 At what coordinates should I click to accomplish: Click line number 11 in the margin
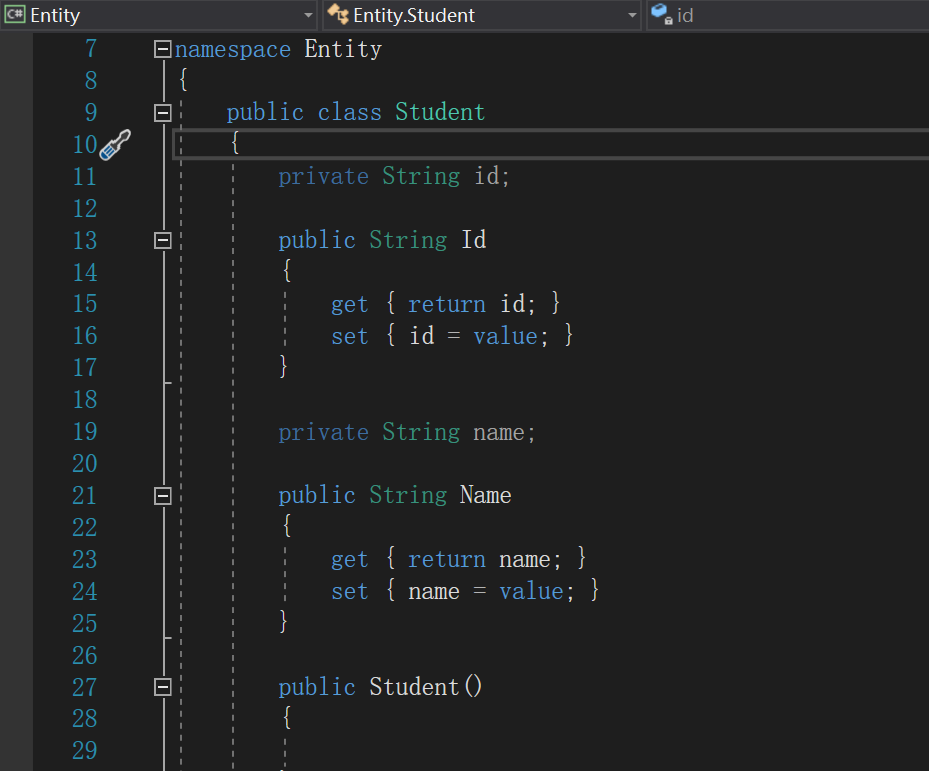(85, 177)
